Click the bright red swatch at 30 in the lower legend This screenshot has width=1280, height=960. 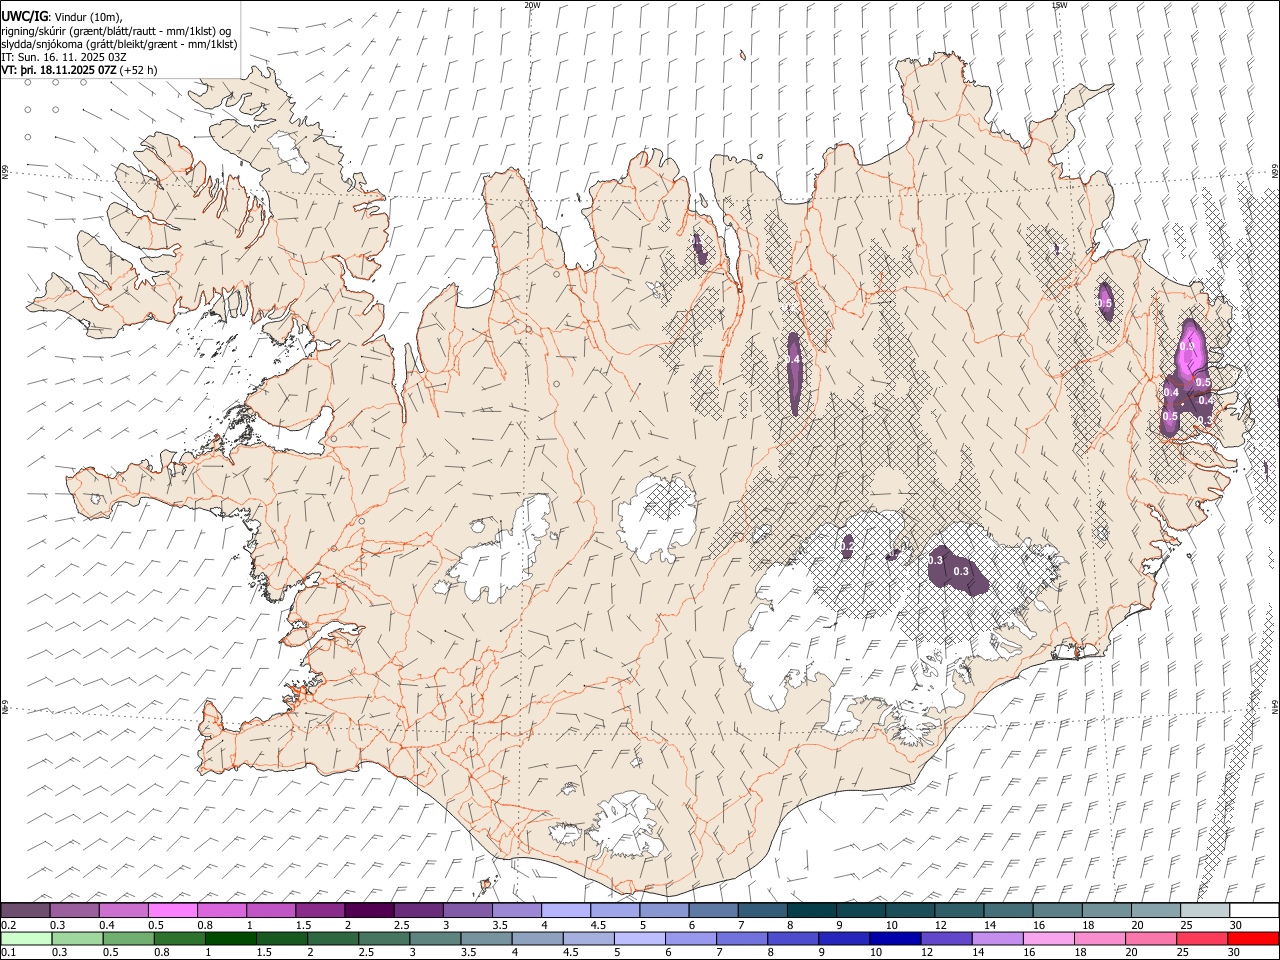click(1252, 938)
